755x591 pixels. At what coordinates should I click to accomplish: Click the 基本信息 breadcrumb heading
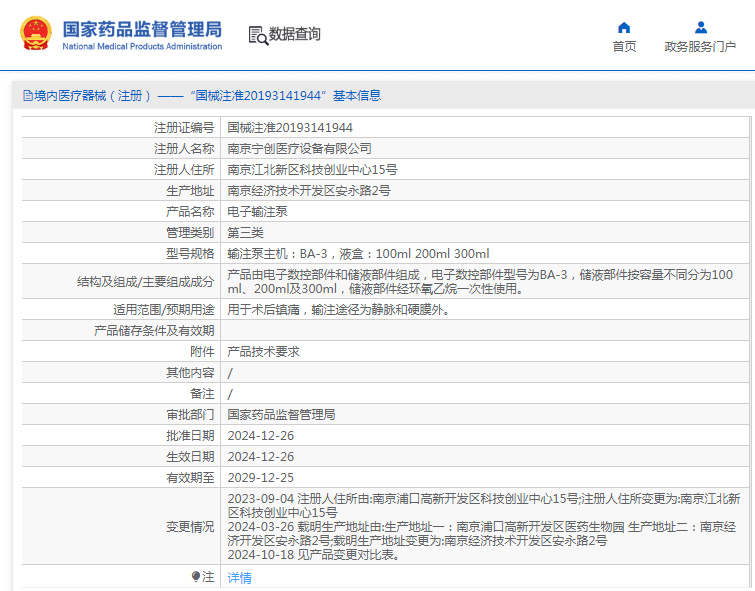(x=357, y=95)
